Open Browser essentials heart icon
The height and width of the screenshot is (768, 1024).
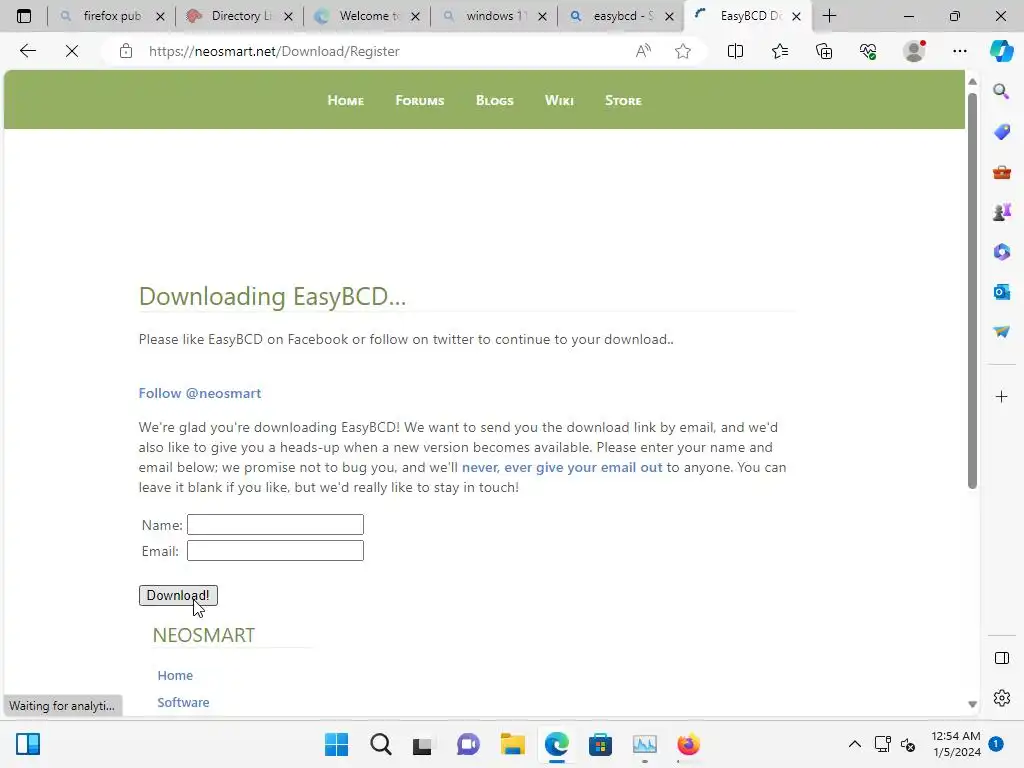click(x=868, y=51)
